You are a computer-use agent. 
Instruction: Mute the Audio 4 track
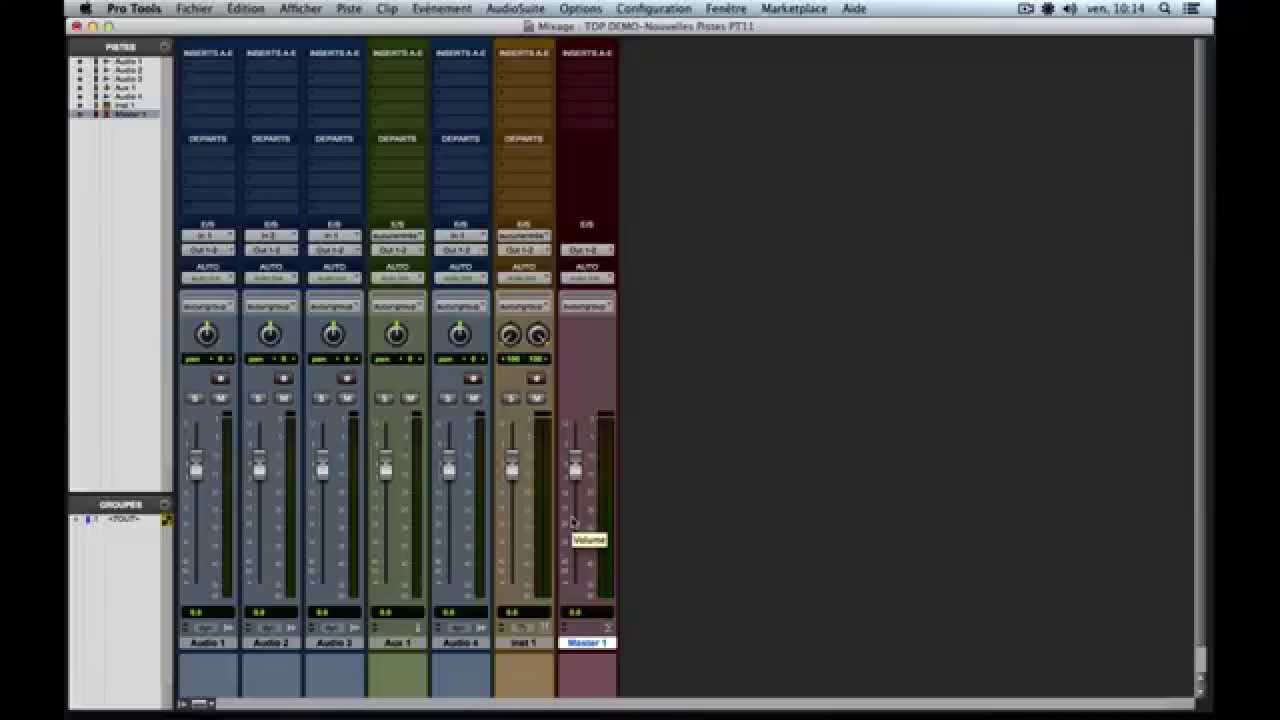point(472,398)
